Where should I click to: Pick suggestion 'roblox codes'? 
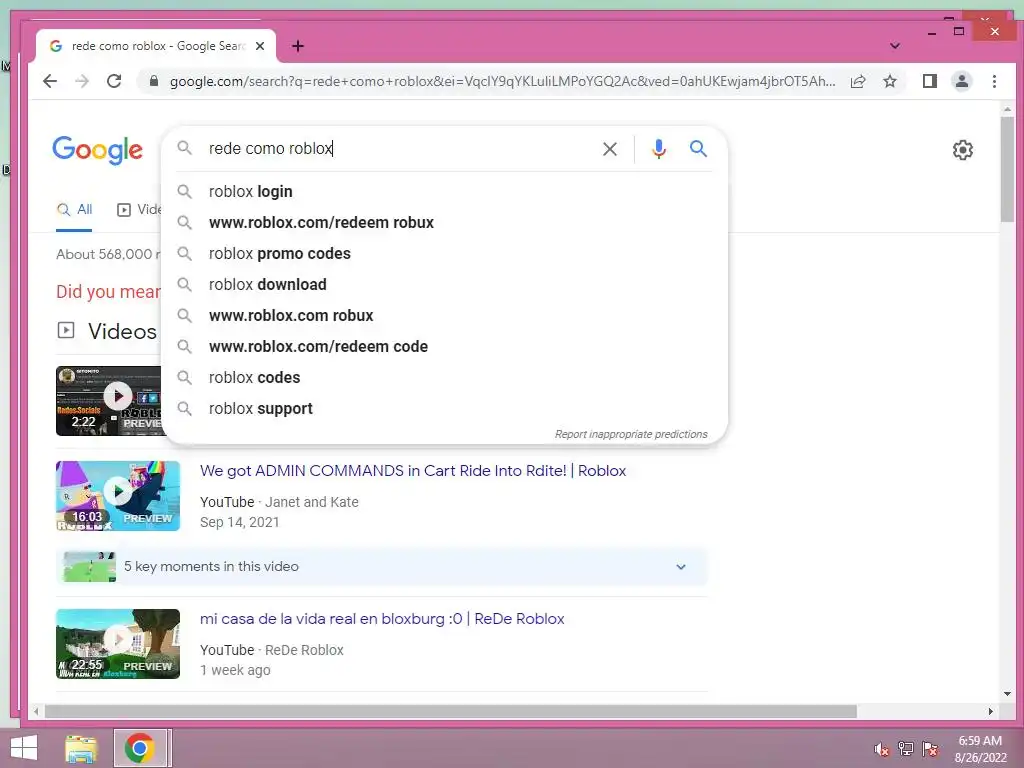pos(444,377)
